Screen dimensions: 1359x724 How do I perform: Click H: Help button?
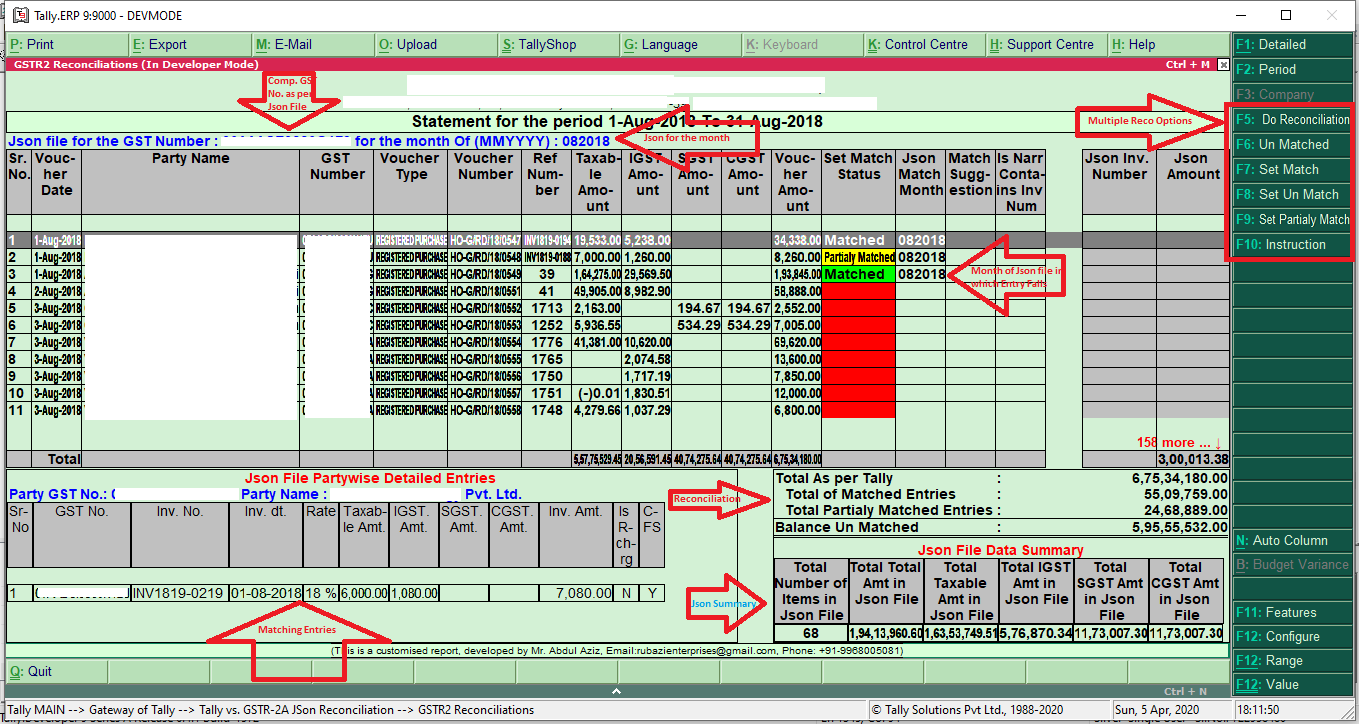(1168, 45)
